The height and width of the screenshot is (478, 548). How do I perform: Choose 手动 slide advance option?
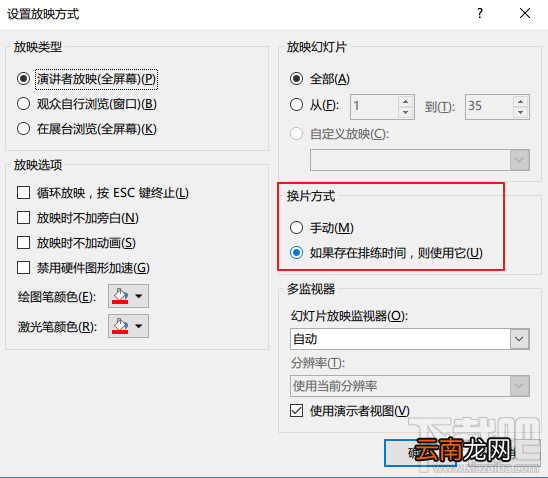coord(296,227)
